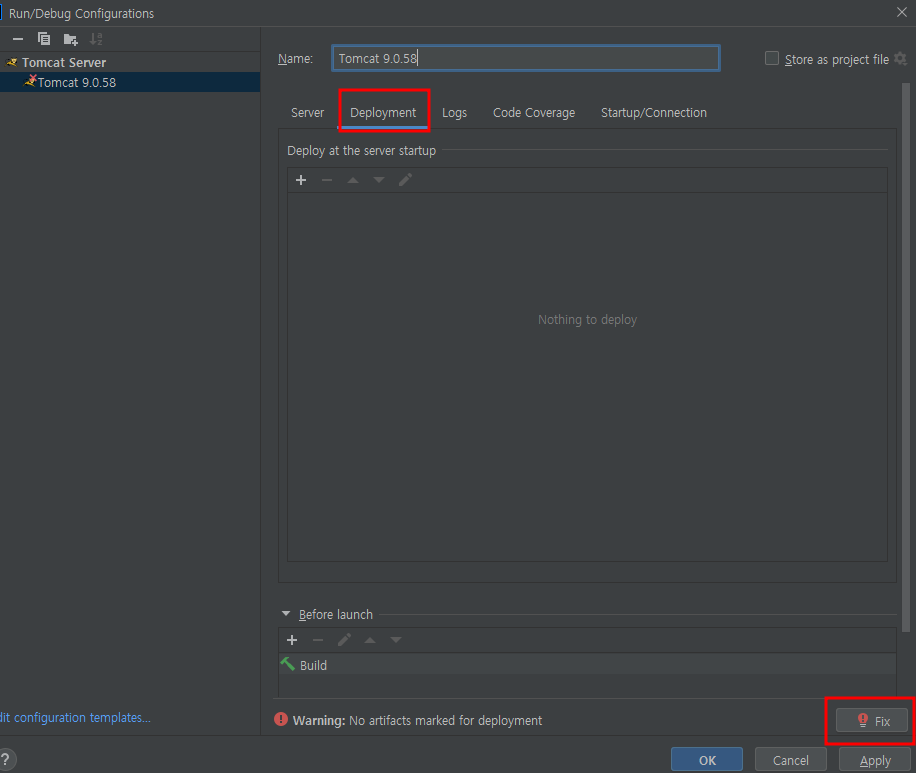This screenshot has height=773, width=916.
Task: Edit deployment item with the pencil icon
Action: (405, 180)
